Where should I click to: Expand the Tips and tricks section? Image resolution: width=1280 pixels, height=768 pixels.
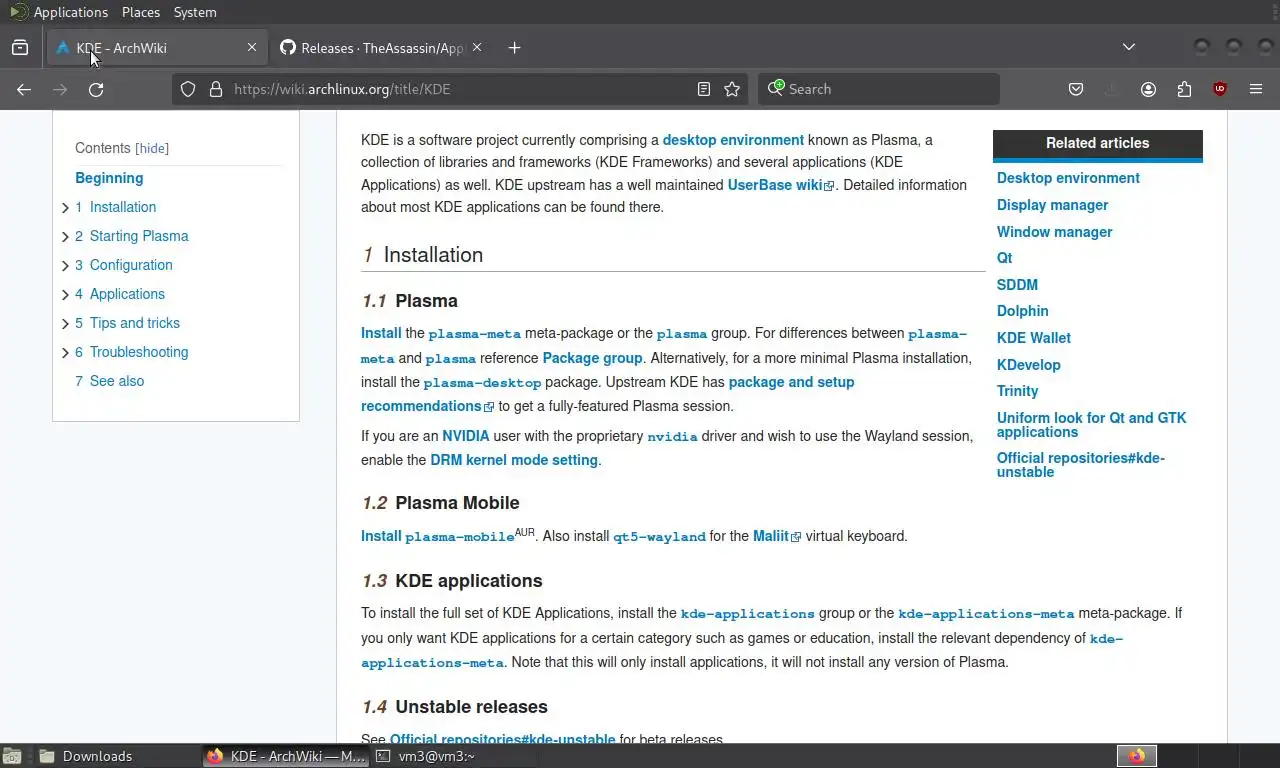pos(65,324)
